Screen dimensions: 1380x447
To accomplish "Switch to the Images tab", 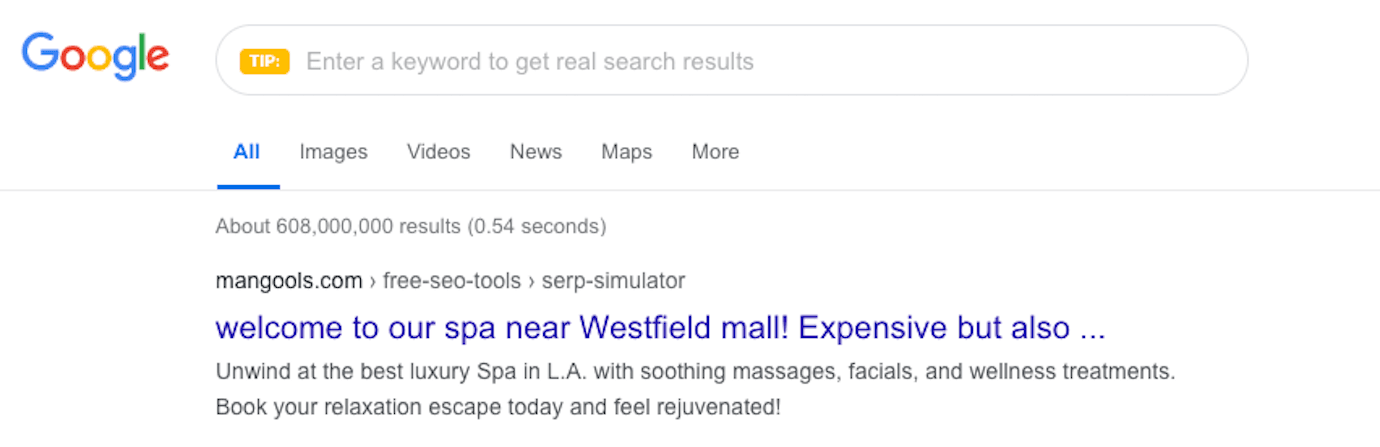I will click(x=333, y=152).
